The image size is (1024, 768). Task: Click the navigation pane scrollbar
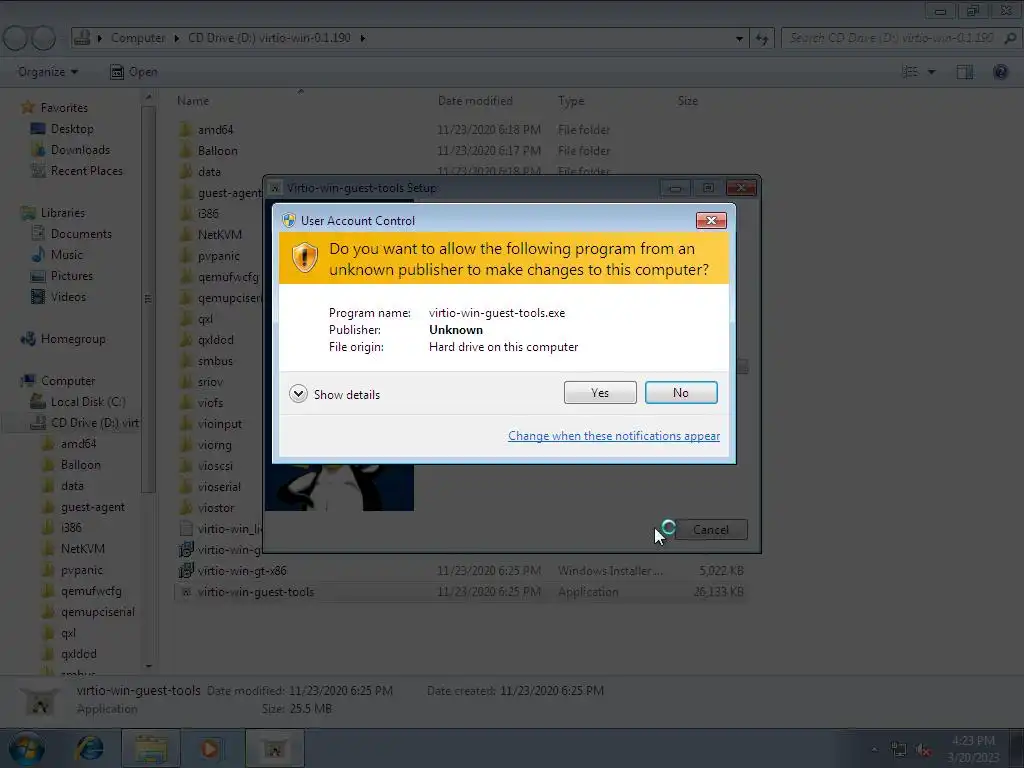pos(148,297)
